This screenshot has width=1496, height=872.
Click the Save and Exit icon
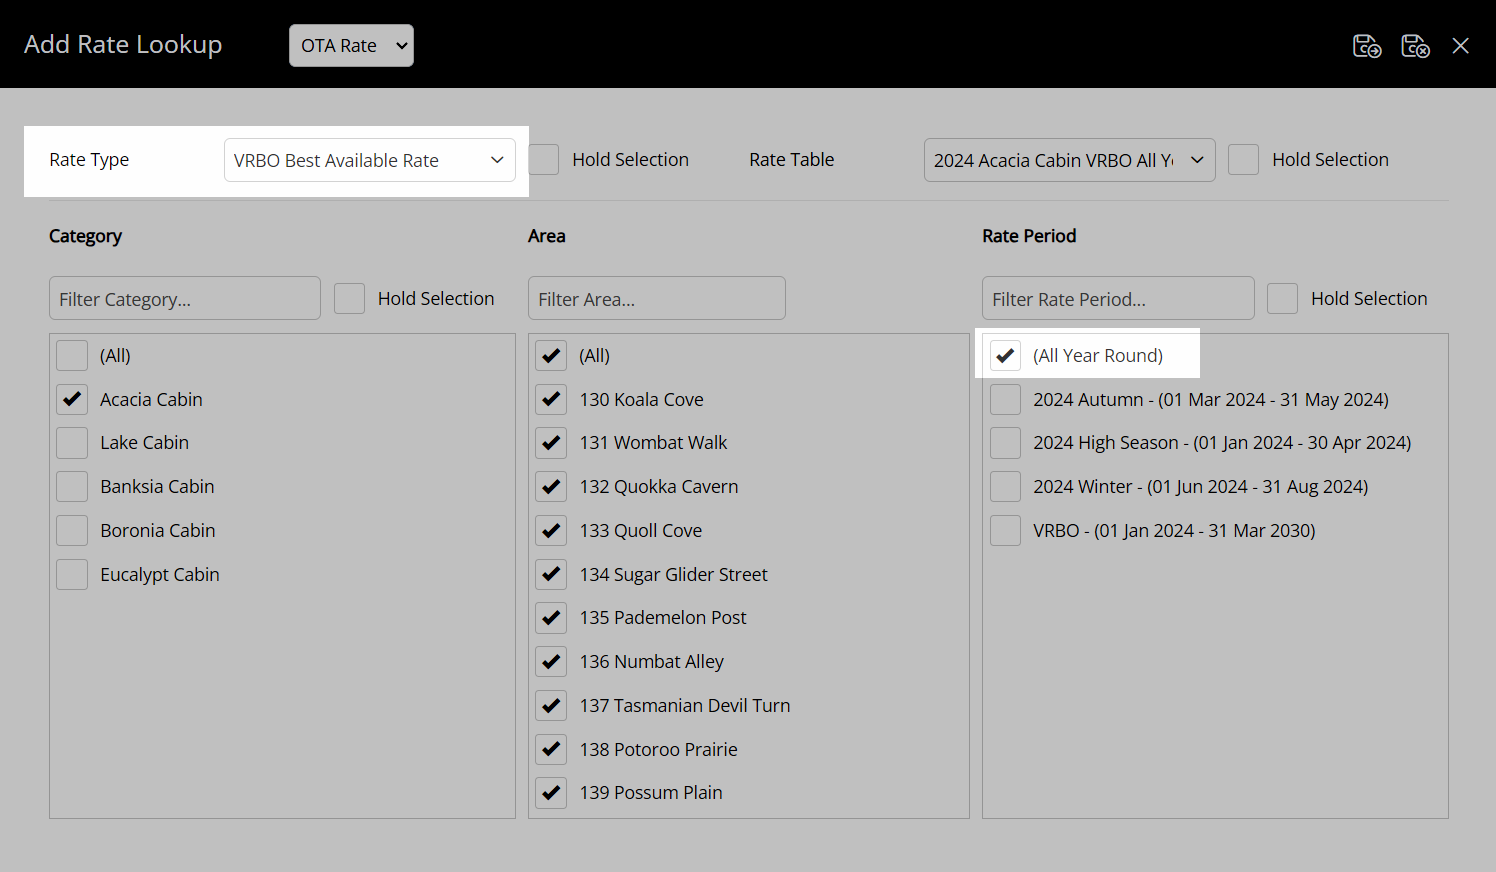[1415, 46]
